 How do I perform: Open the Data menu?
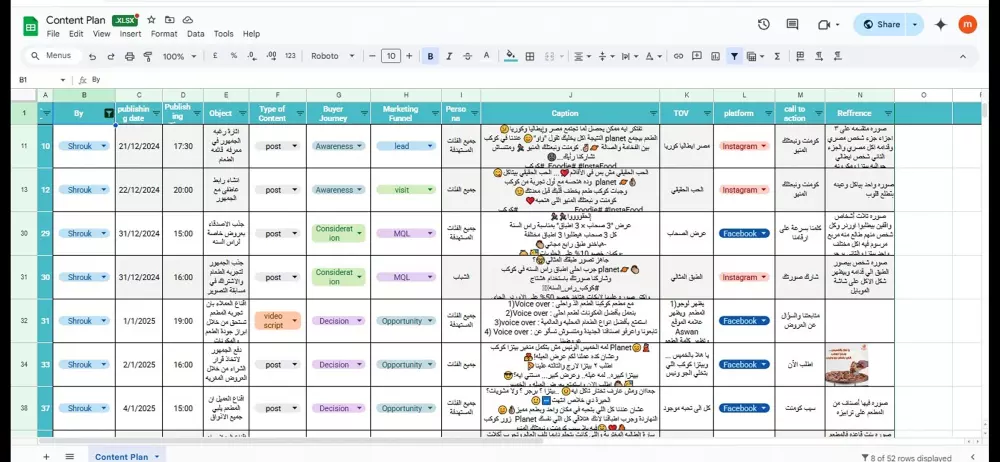(196, 34)
